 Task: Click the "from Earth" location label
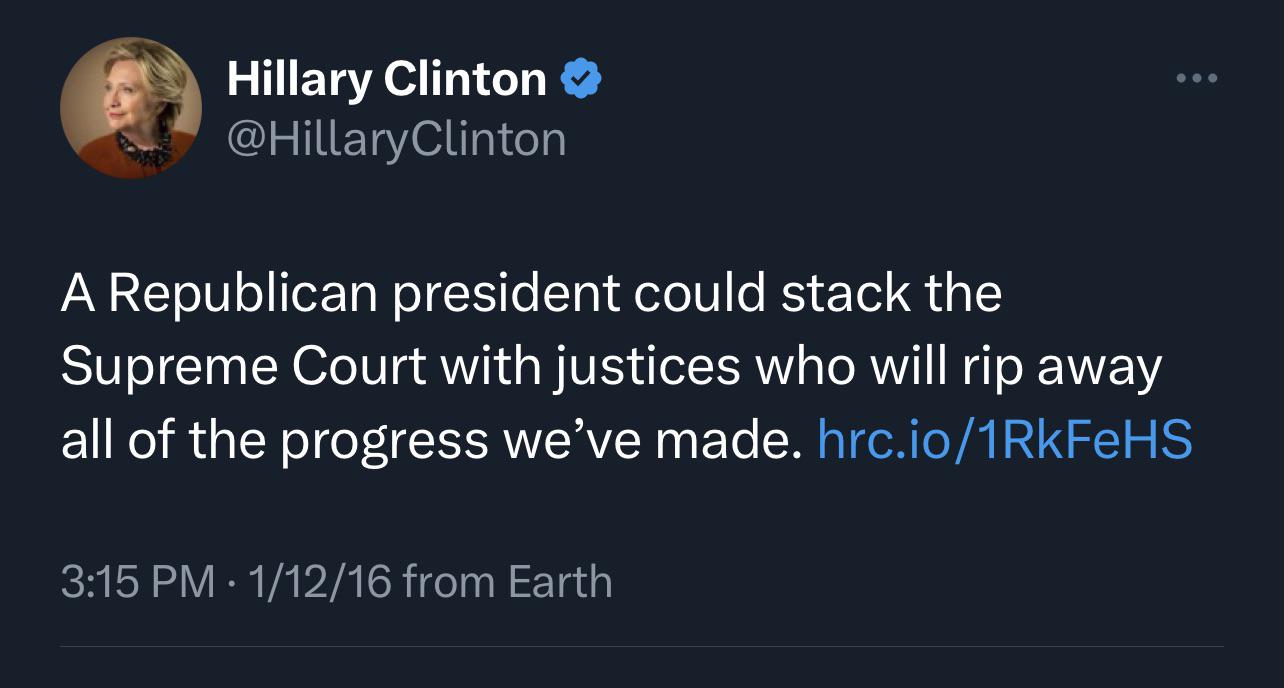click(x=507, y=581)
